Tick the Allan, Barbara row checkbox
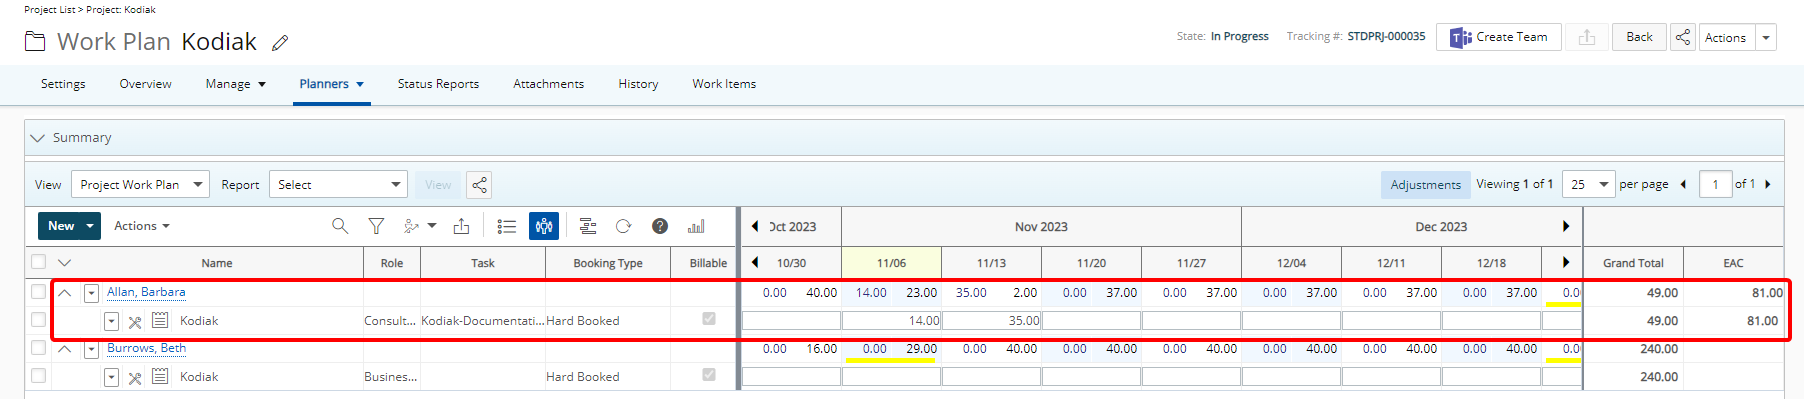 click(38, 292)
